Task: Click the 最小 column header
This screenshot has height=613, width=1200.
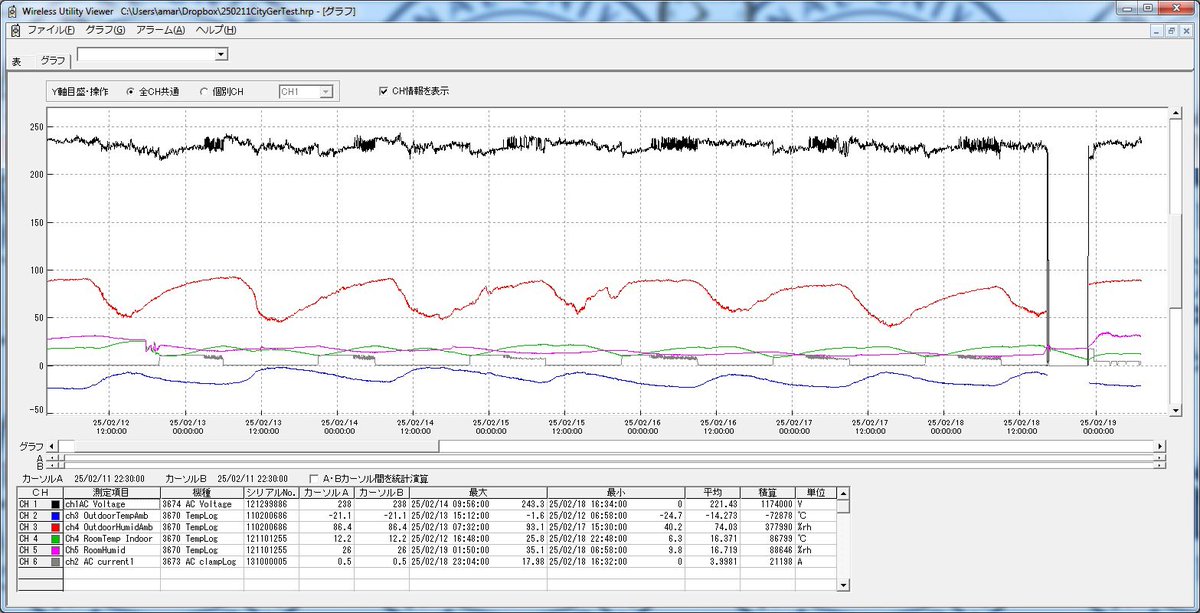Action: pyautogui.click(x=616, y=493)
